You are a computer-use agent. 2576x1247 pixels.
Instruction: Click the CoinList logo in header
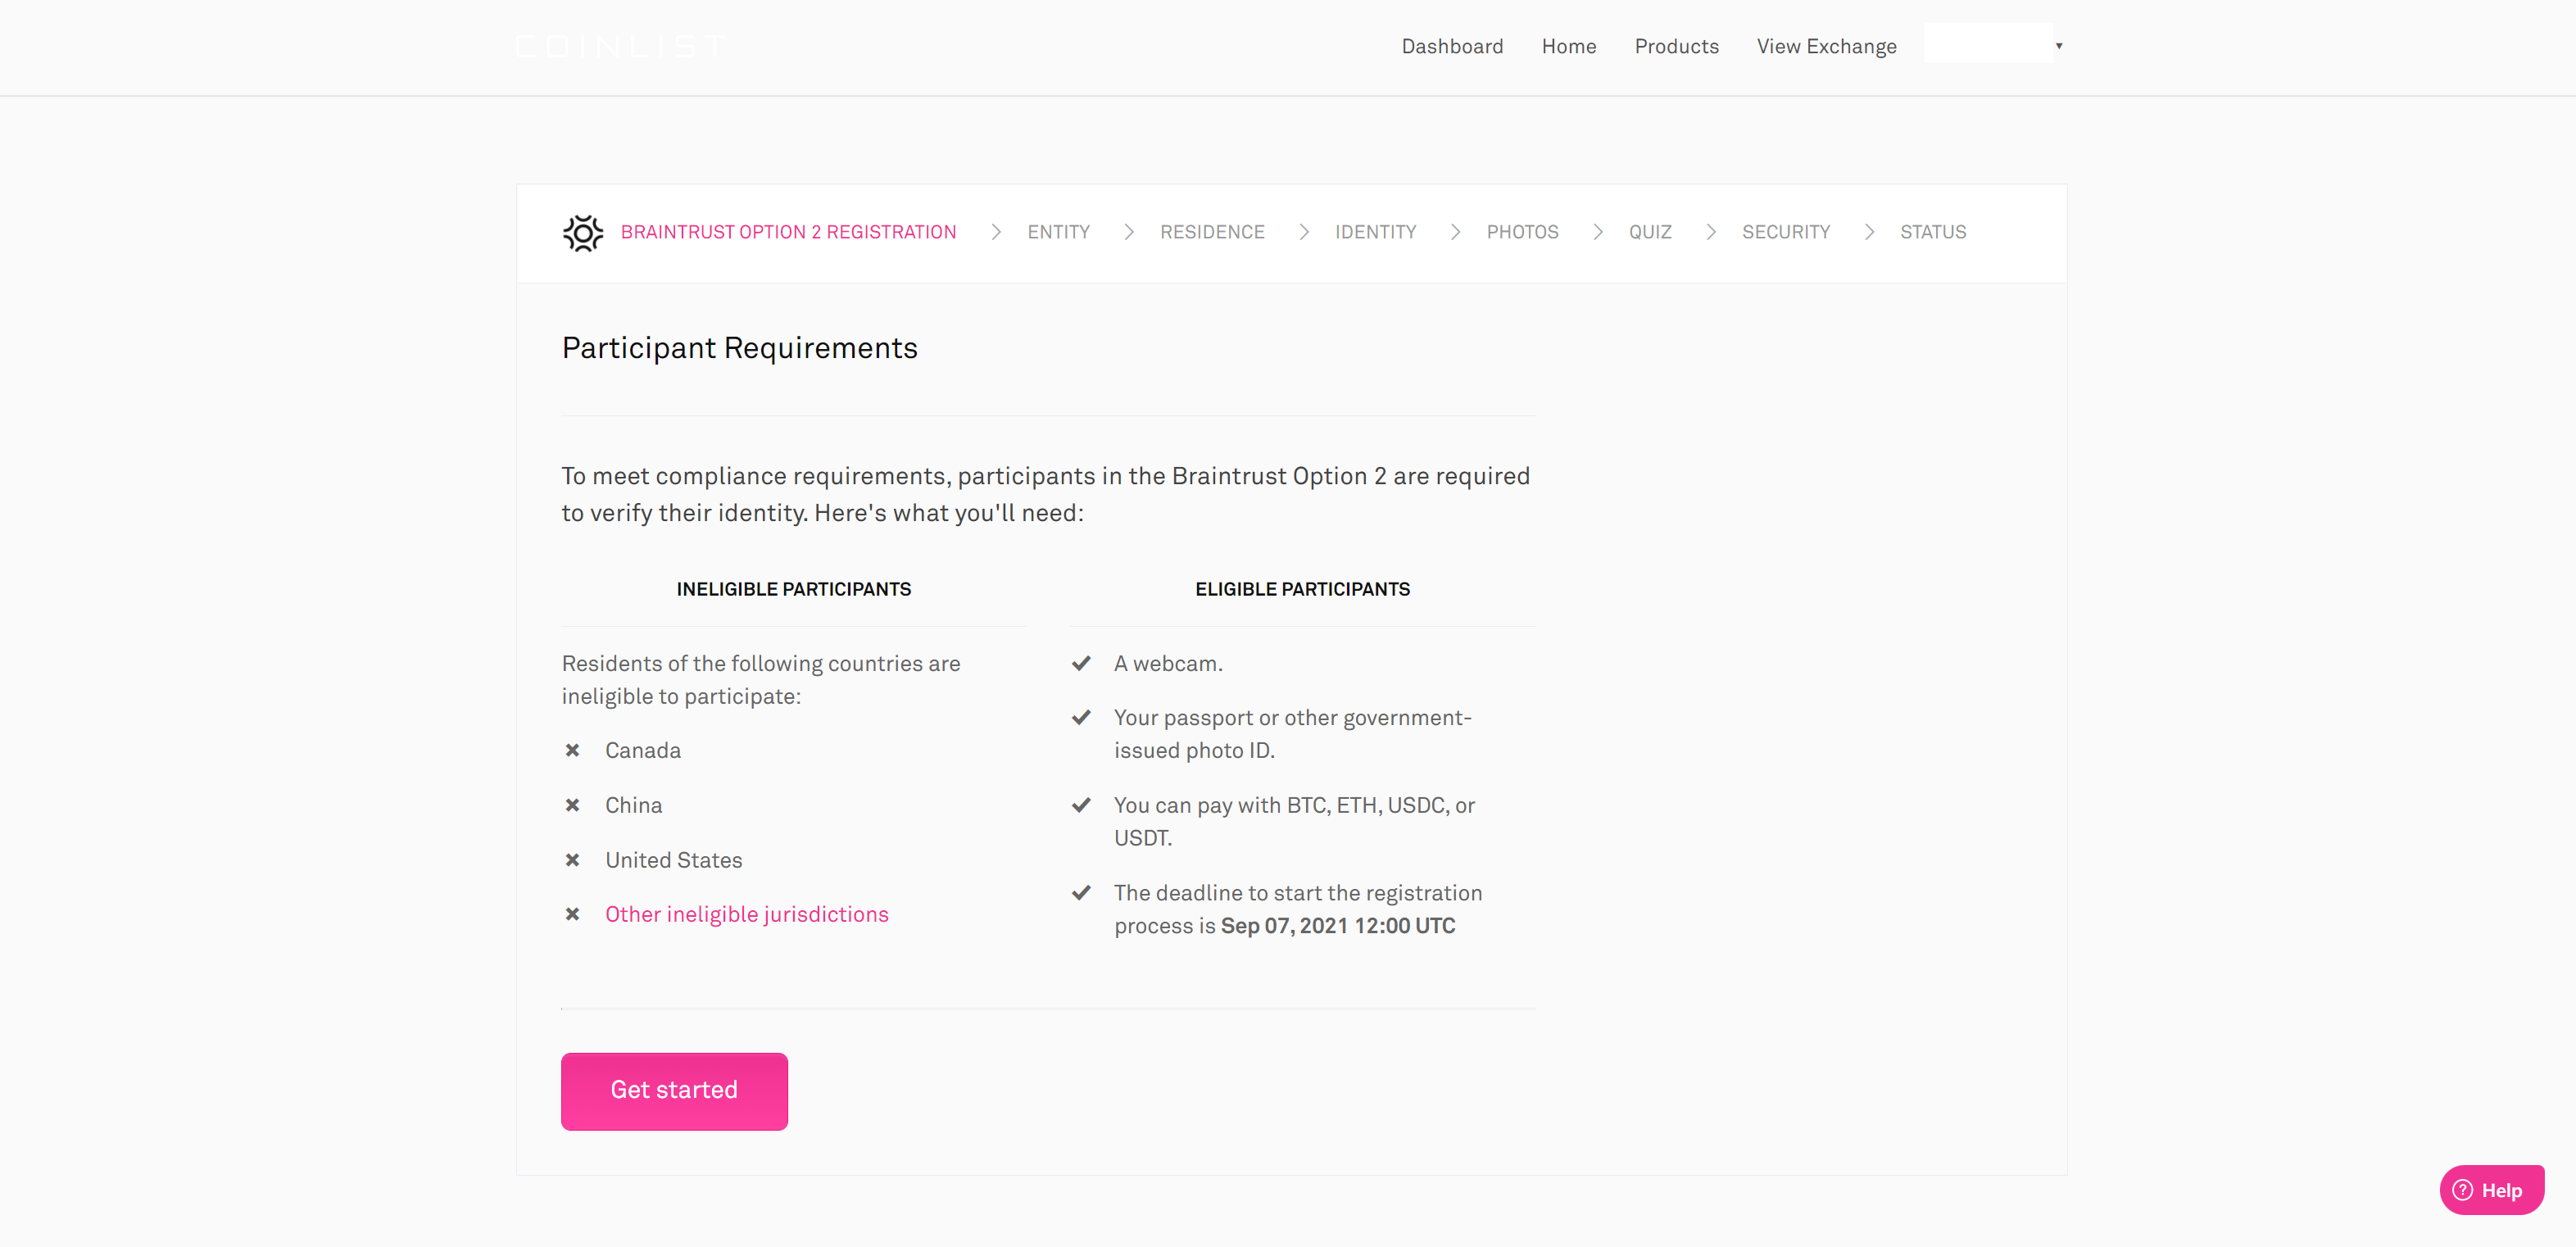(620, 46)
